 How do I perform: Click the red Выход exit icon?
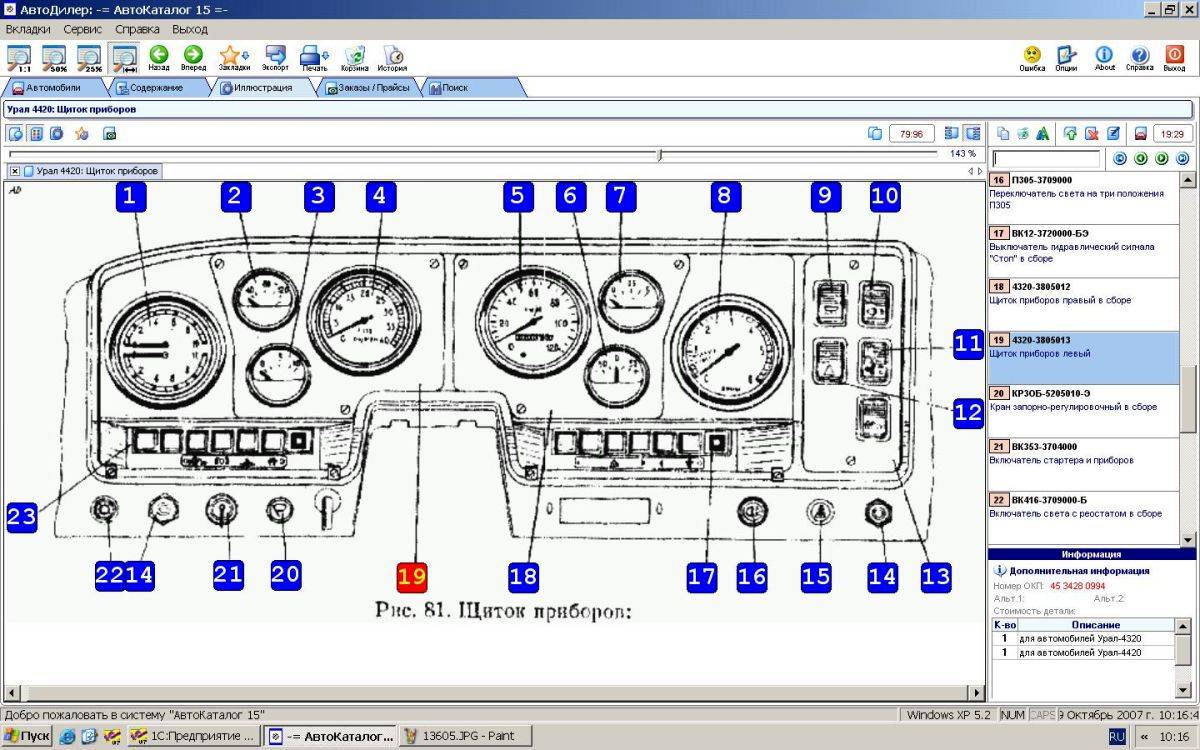pyautogui.click(x=1174, y=58)
